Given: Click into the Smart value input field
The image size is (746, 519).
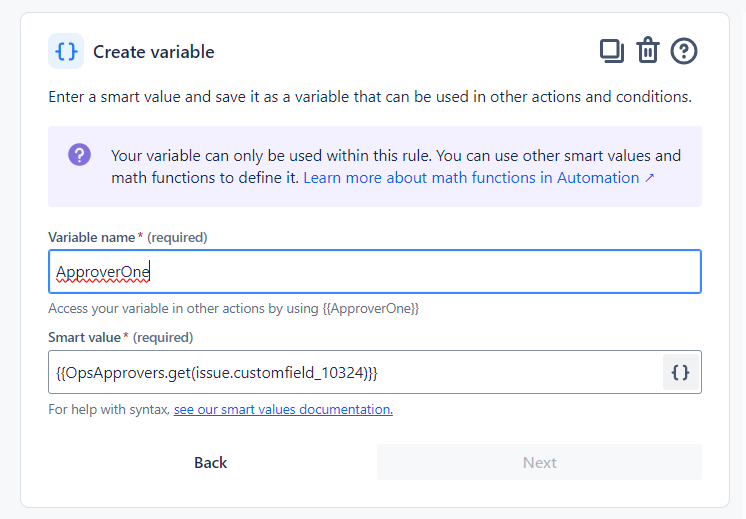Looking at the screenshot, I should [x=355, y=372].
